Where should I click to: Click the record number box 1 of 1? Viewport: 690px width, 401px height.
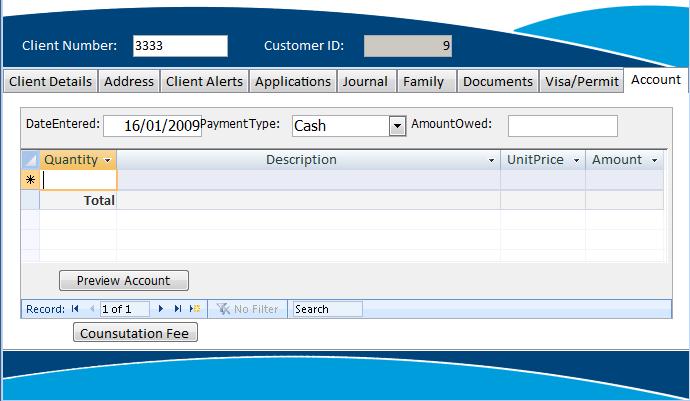point(125,309)
